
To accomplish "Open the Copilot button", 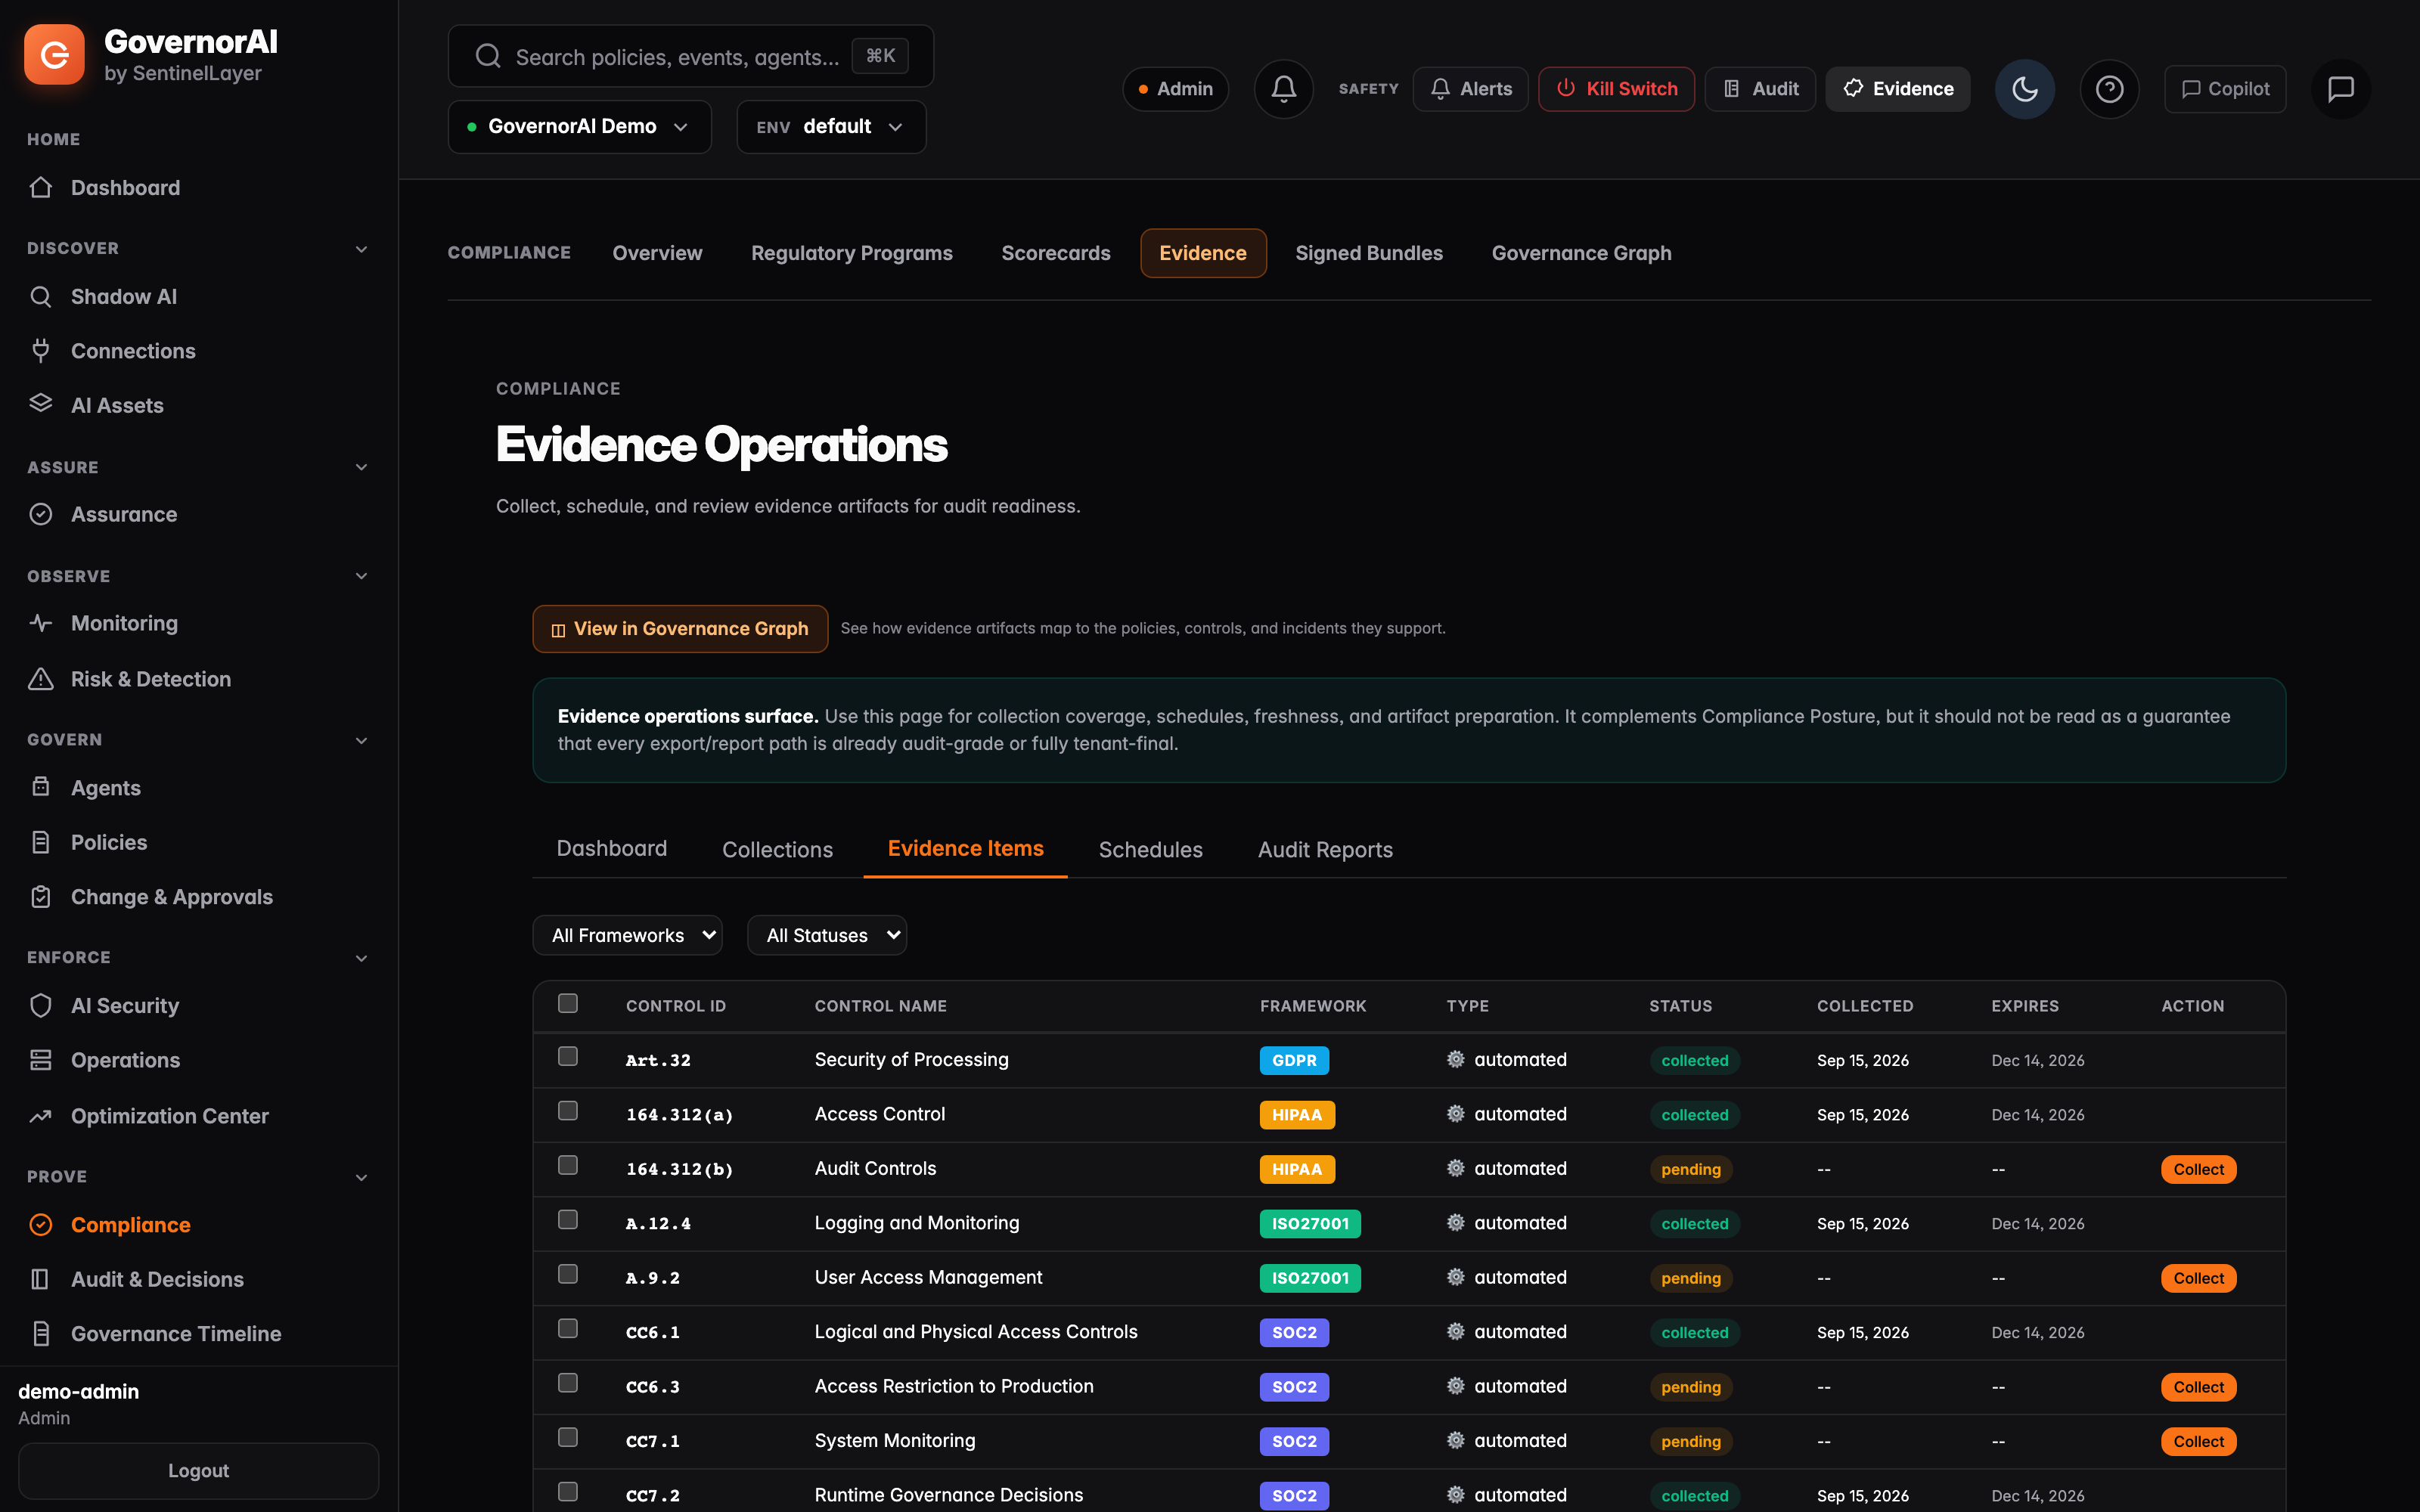I will pyautogui.click(x=2225, y=89).
